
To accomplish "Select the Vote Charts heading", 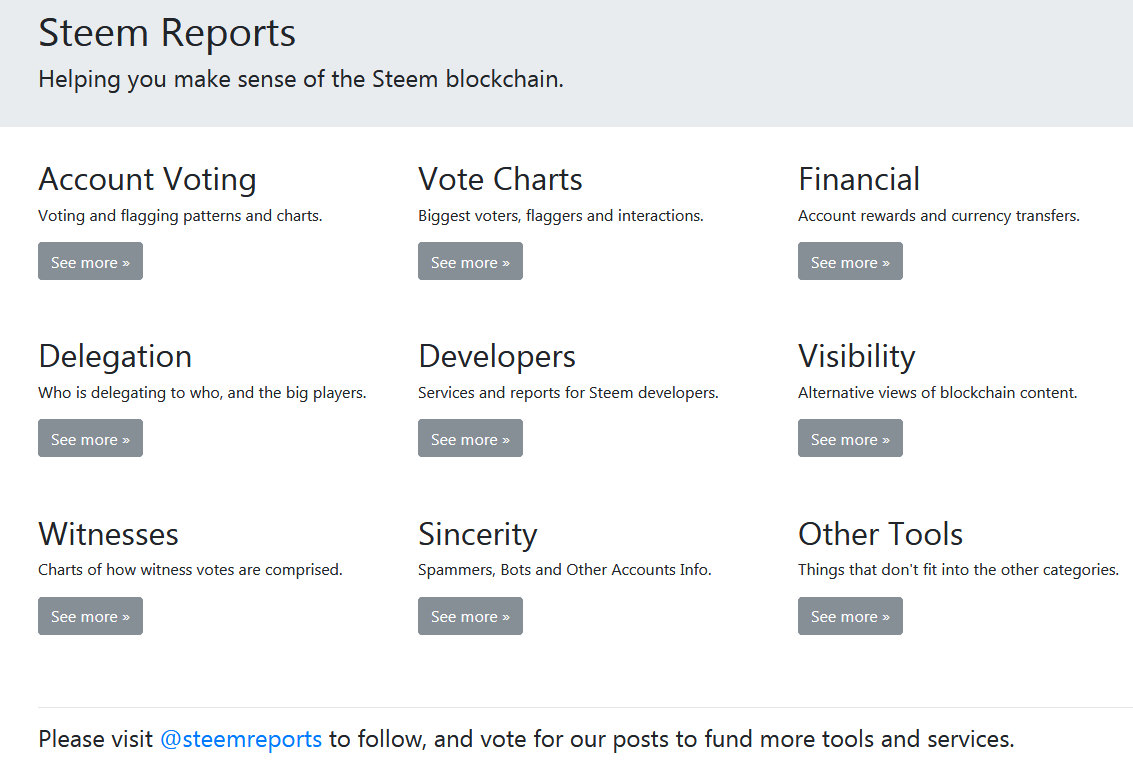I will tap(500, 179).
